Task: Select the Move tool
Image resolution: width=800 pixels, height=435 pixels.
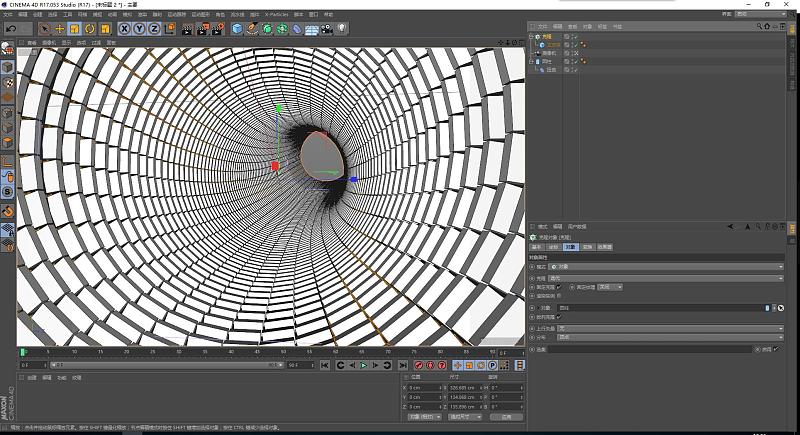Action: click(60, 29)
